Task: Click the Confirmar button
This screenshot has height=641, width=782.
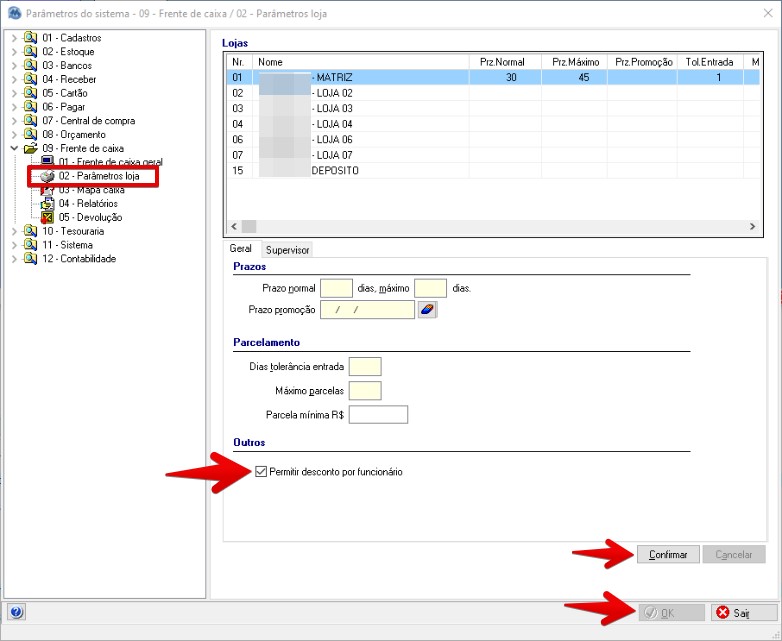Action: pyautogui.click(x=668, y=554)
